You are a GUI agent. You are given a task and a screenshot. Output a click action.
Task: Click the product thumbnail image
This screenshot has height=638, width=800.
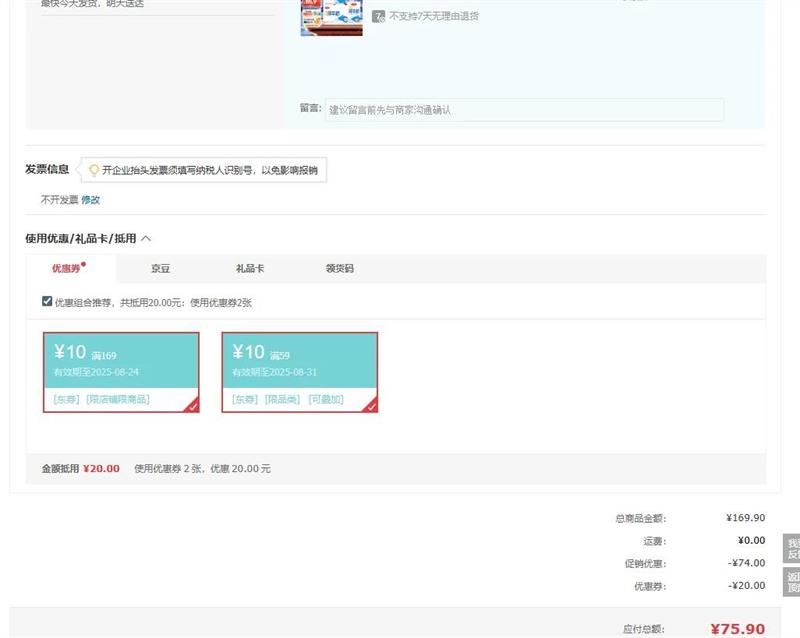[x=331, y=18]
